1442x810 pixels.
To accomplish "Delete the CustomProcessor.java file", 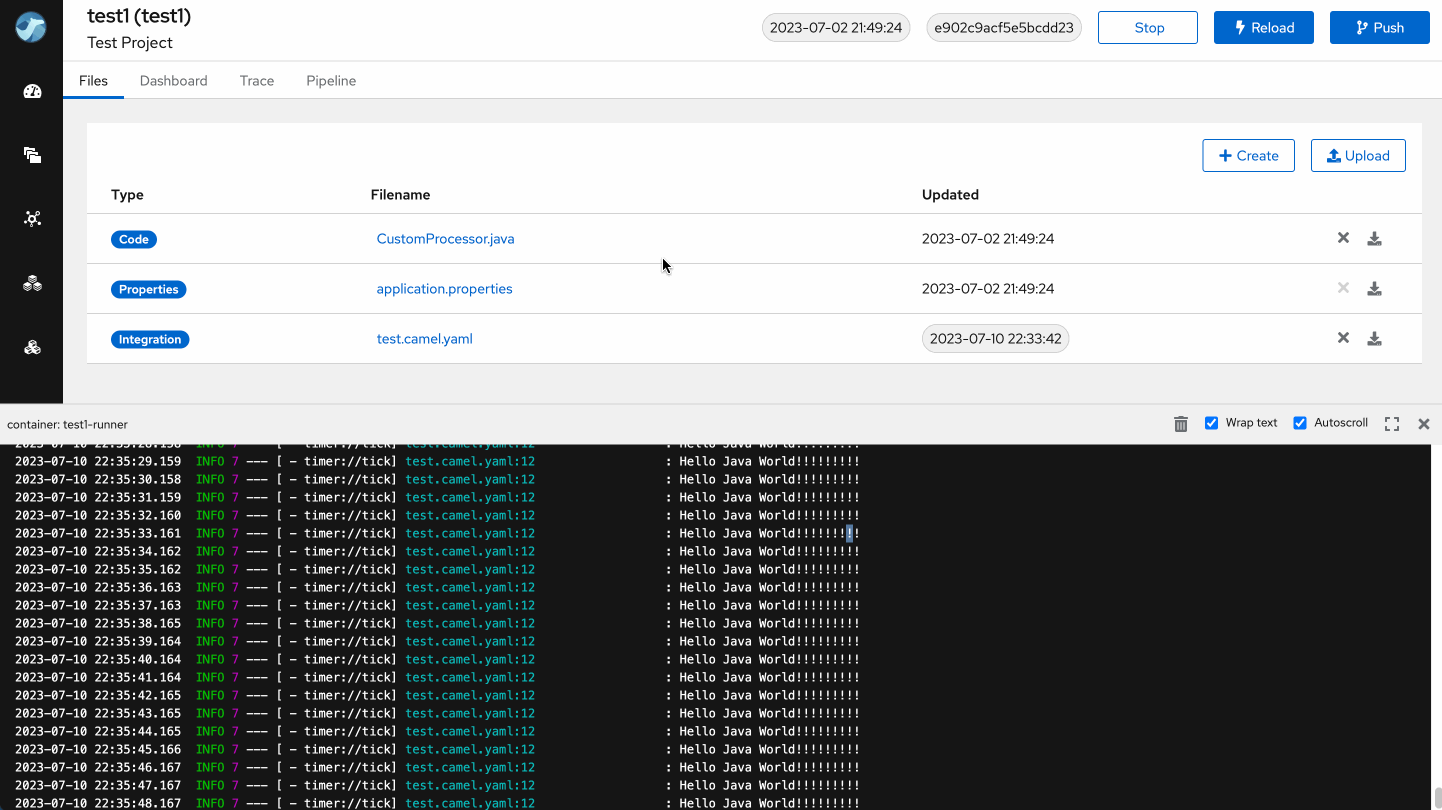I will point(1343,238).
